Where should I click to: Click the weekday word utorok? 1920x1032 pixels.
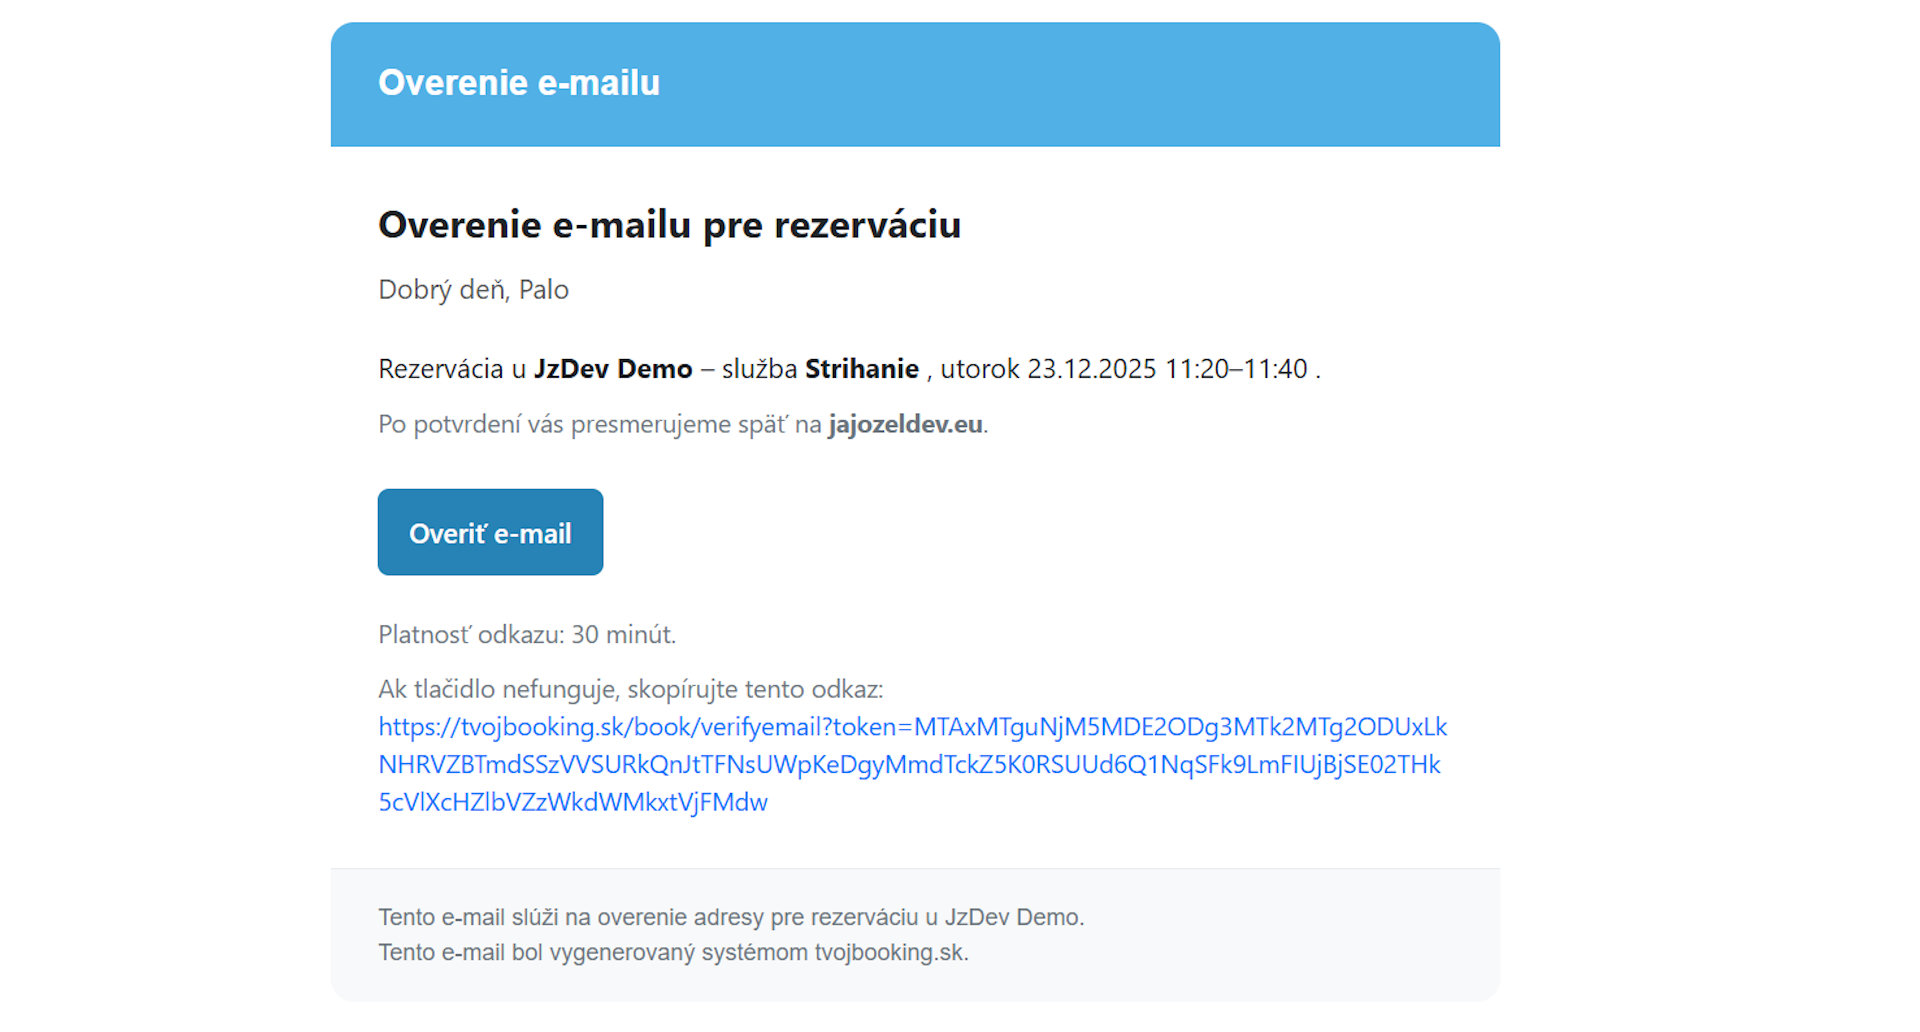(x=980, y=369)
